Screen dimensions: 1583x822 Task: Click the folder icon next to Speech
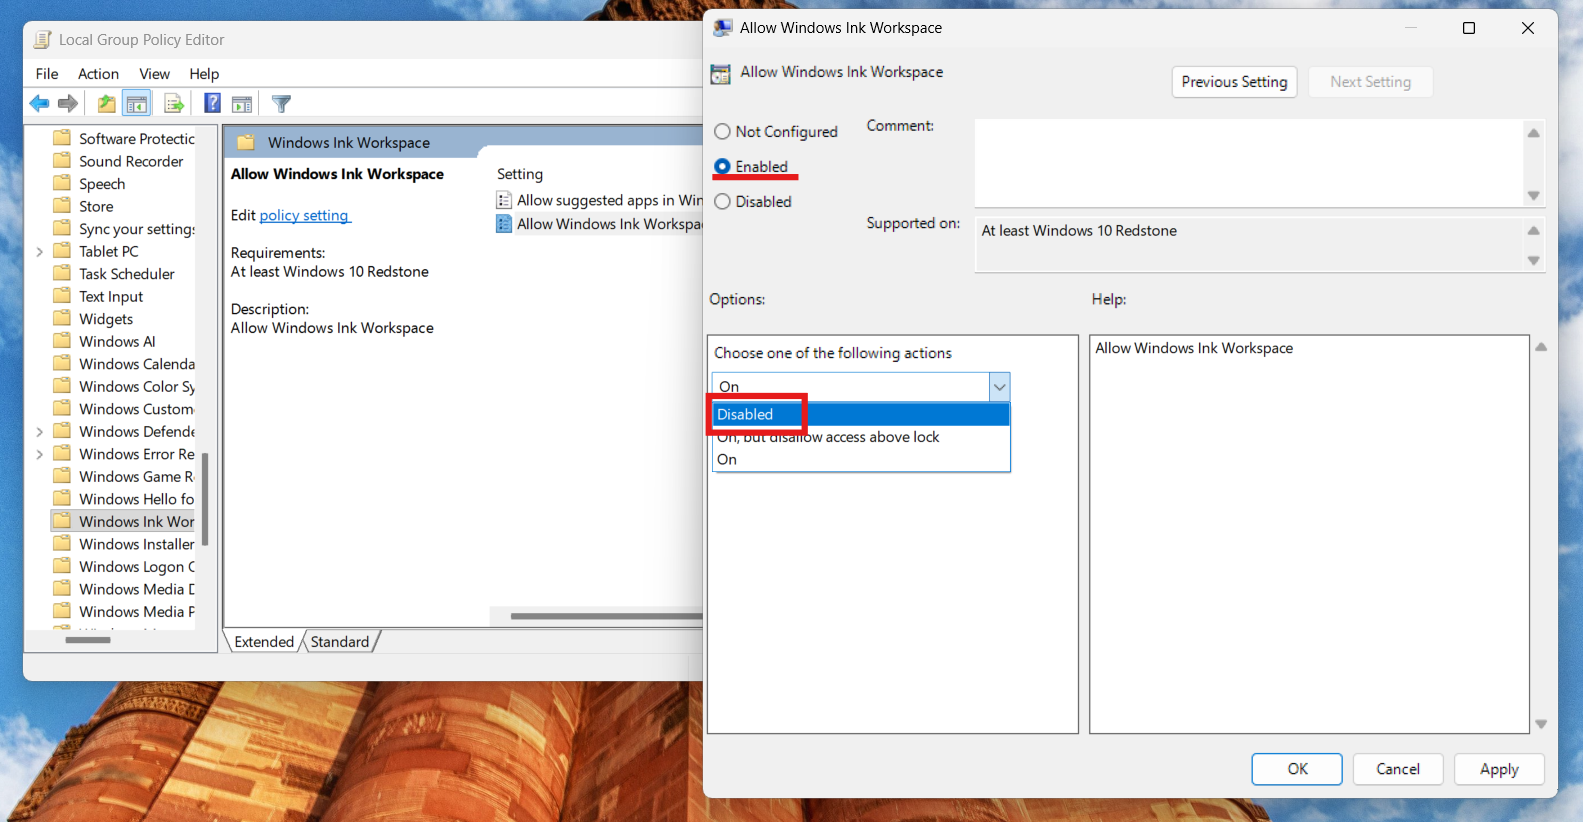pos(62,184)
